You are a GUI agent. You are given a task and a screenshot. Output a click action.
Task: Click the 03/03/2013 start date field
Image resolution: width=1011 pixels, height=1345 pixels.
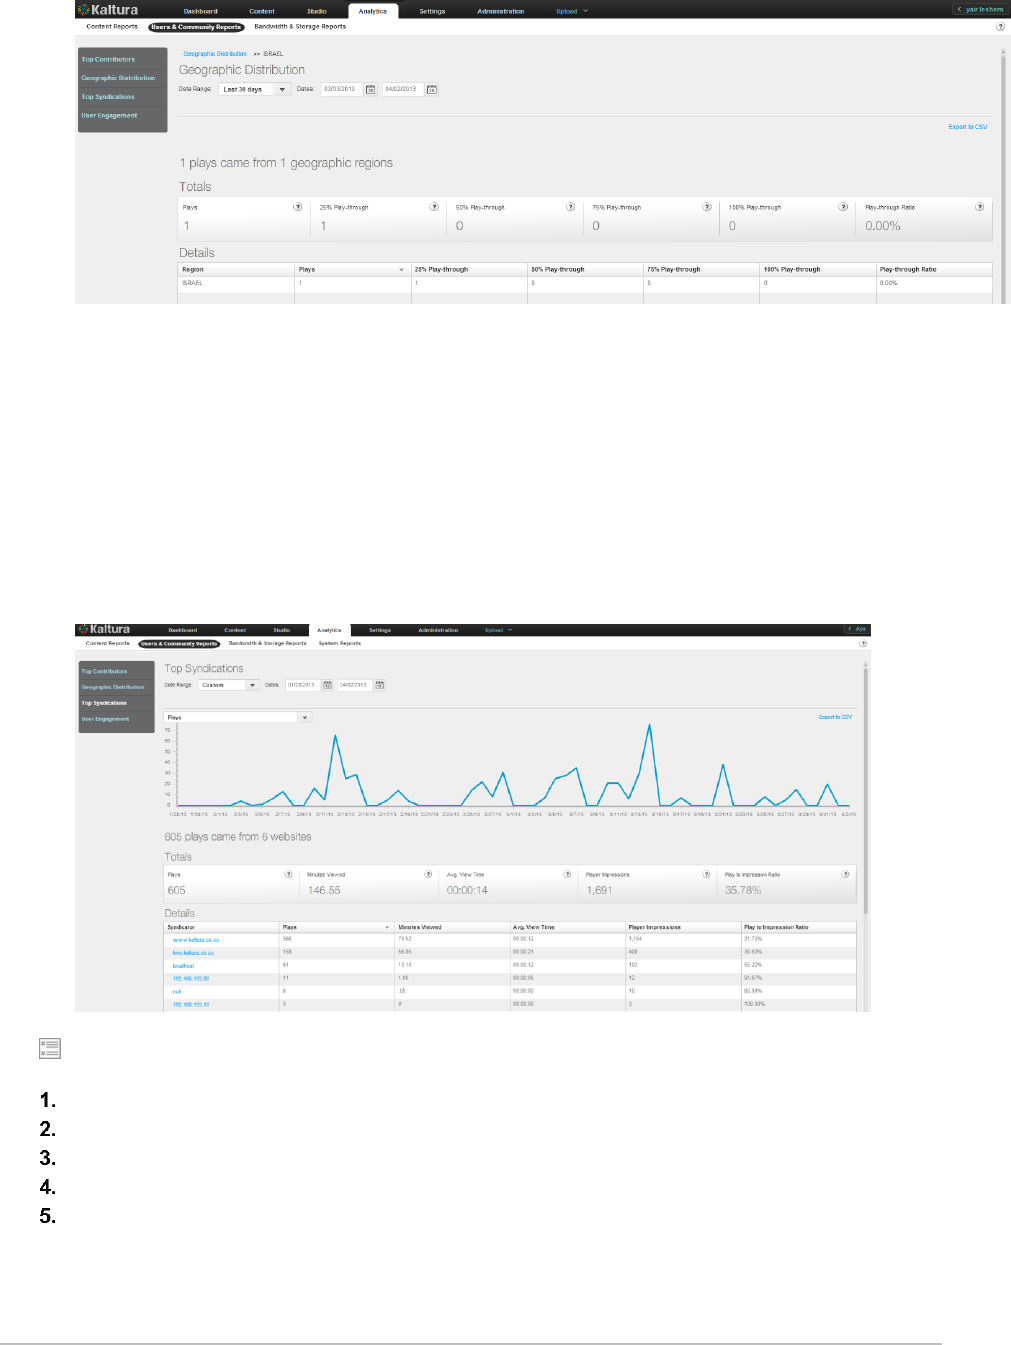coord(341,89)
